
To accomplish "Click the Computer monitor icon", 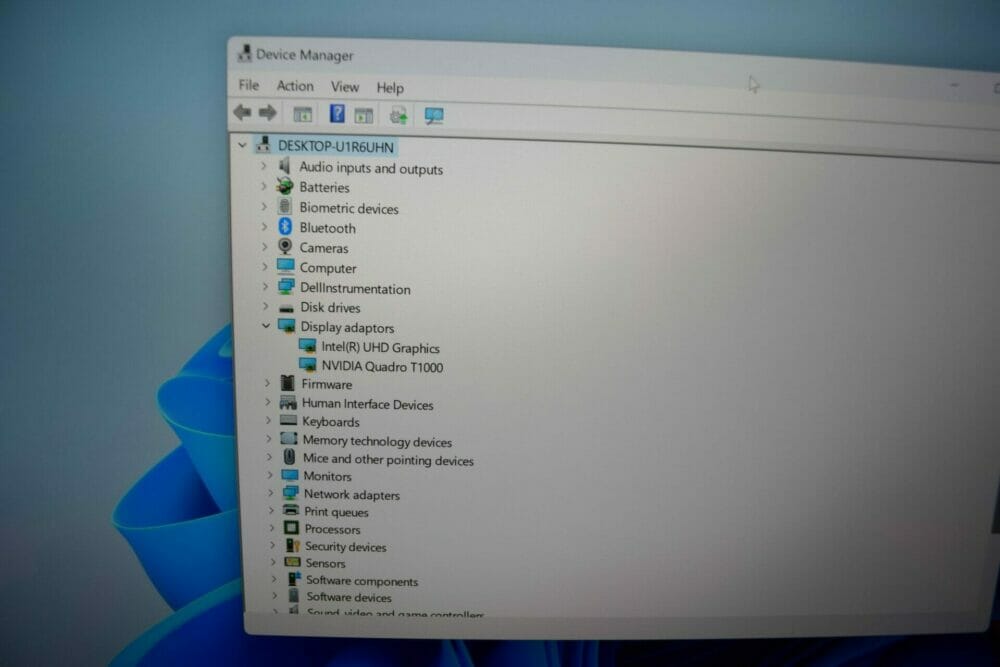I will [x=286, y=266].
